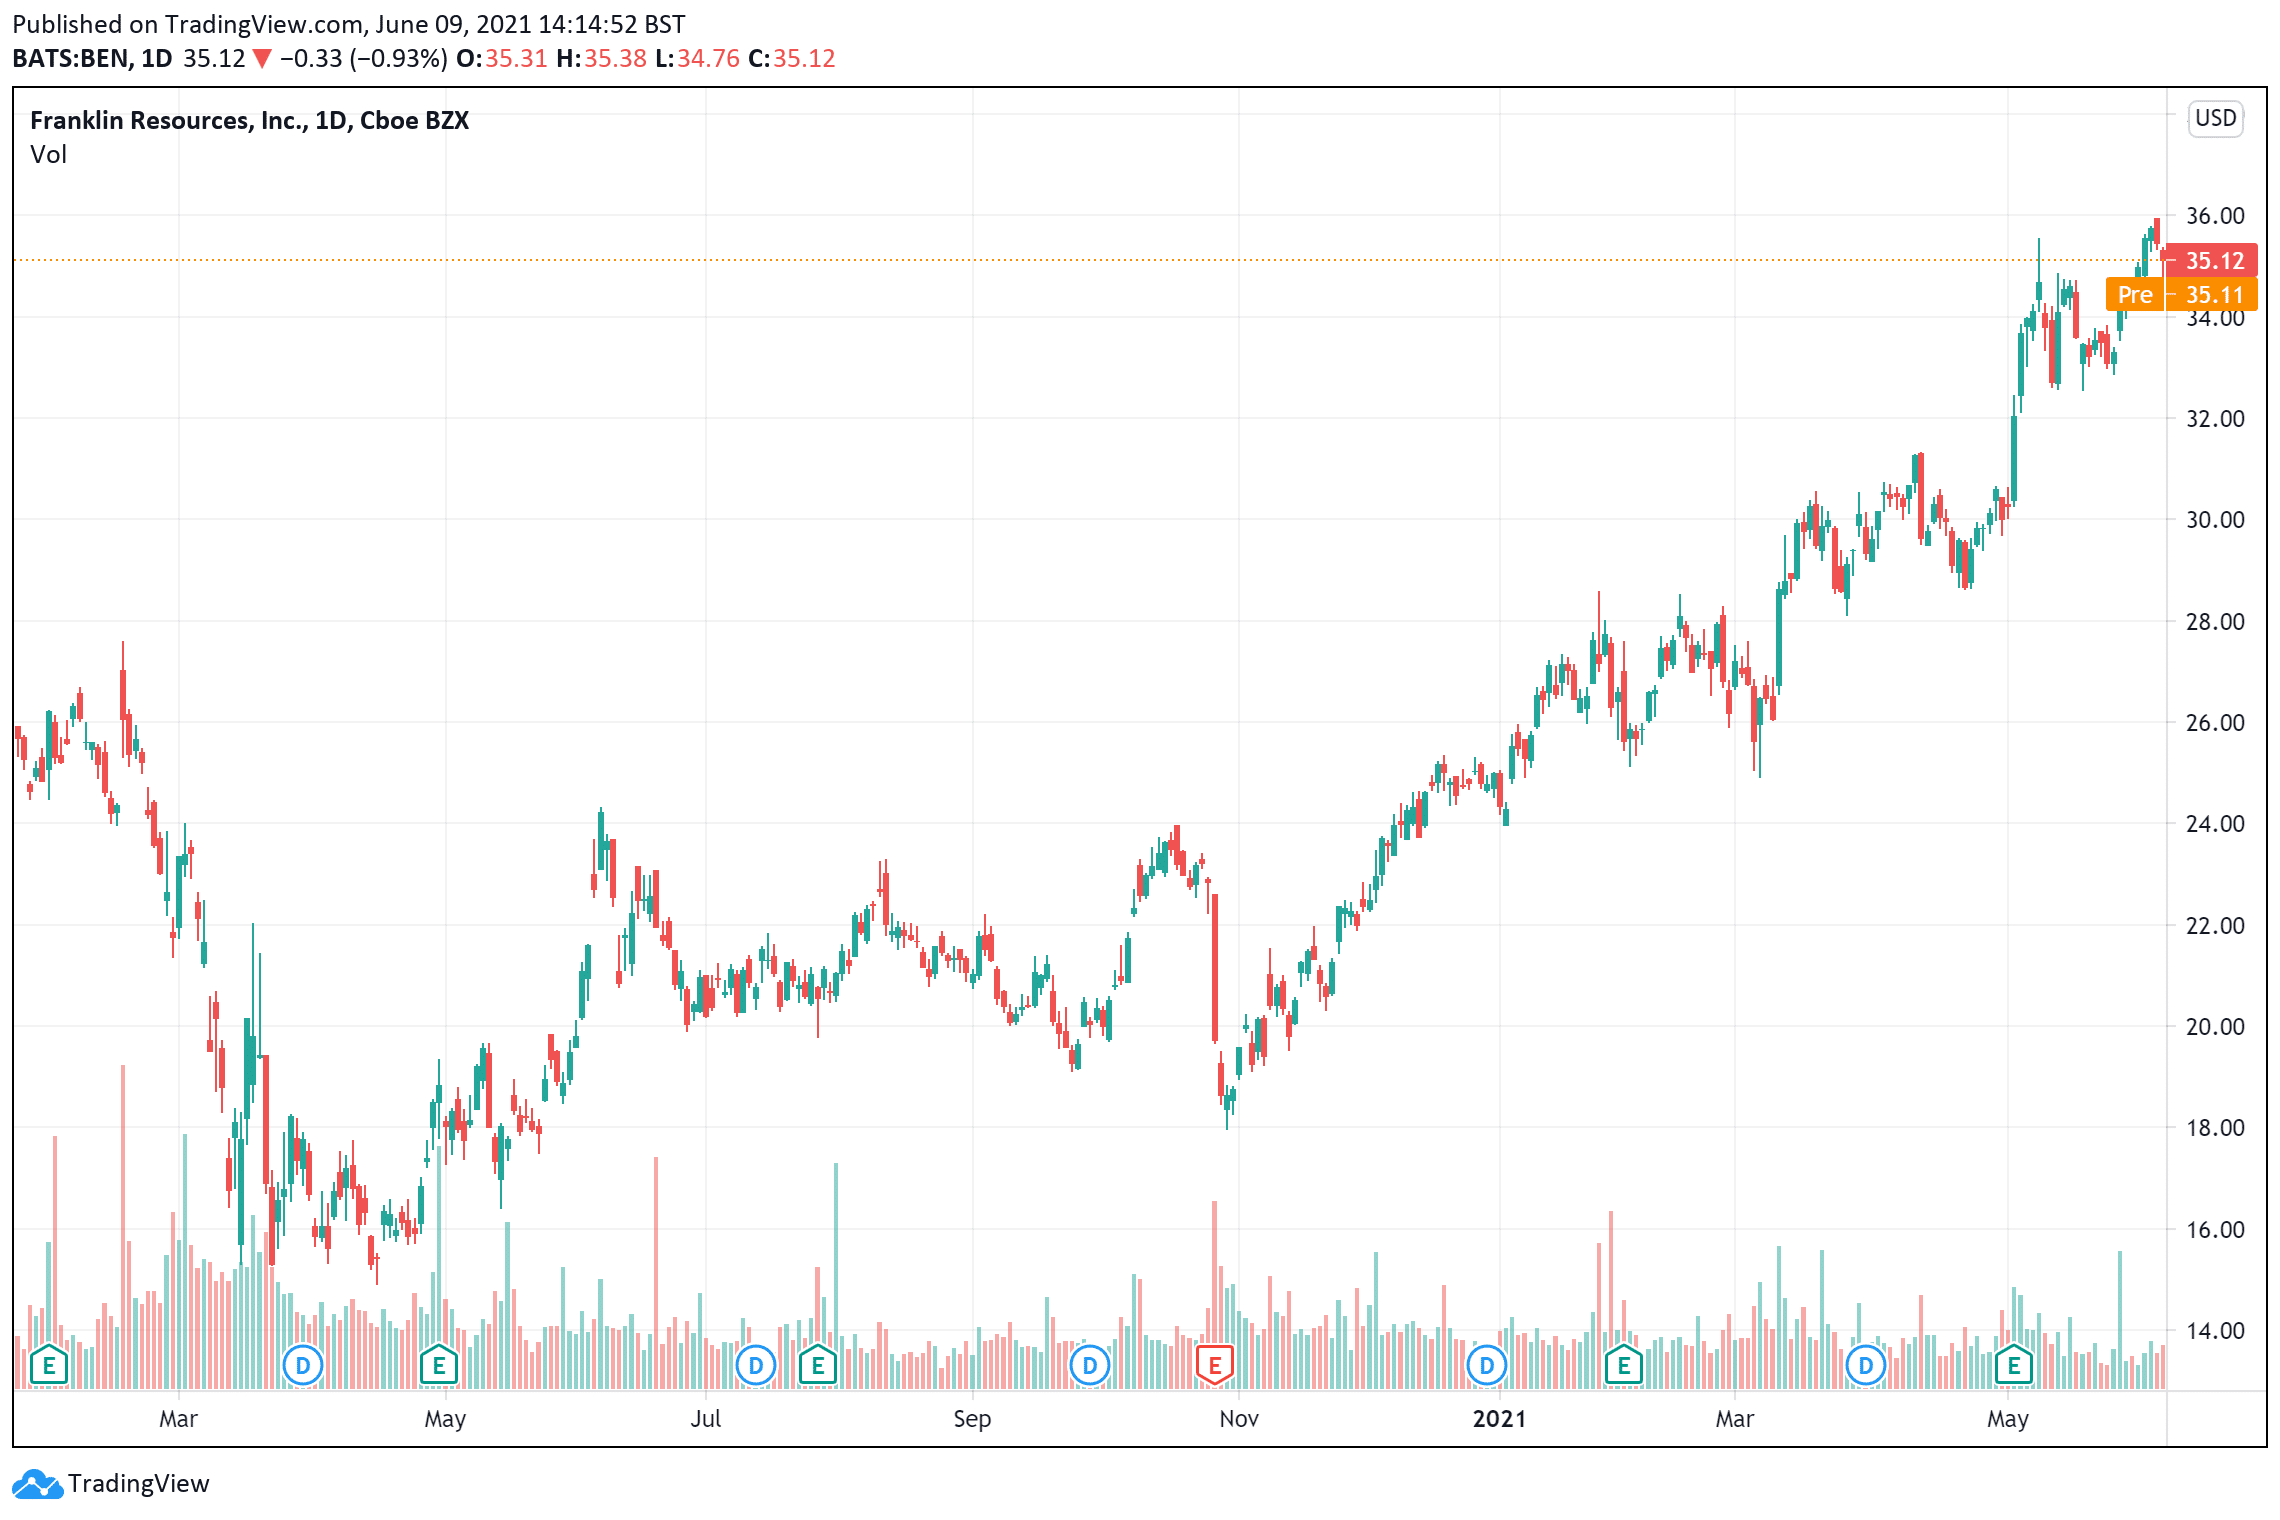Click the Published on TradingView.com header text
Viewport: 2280px width, 1520px height.
[349, 24]
